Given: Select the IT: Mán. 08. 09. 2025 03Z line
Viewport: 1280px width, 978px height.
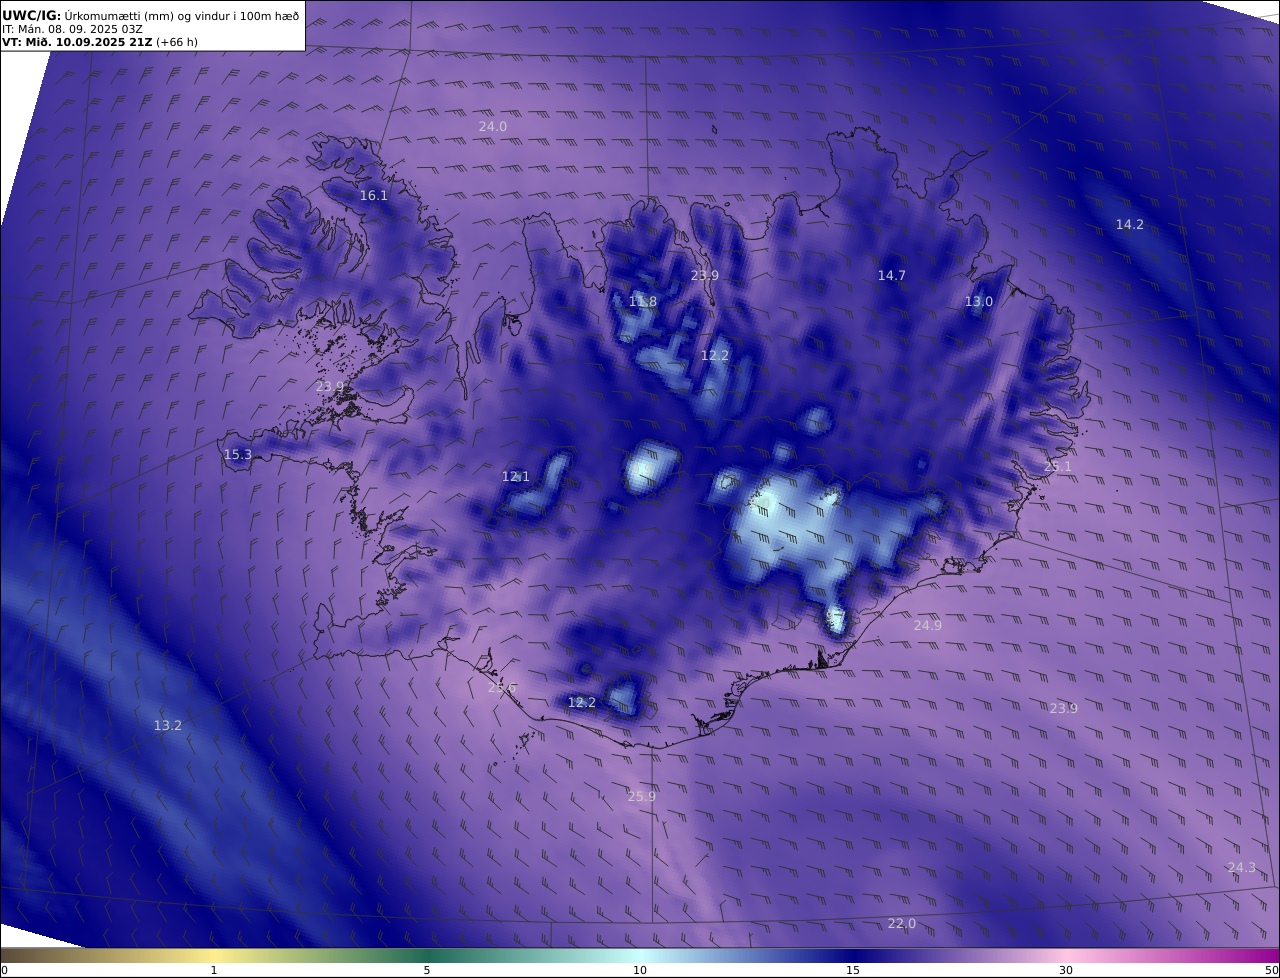Looking at the screenshot, I should click(x=73, y=29).
